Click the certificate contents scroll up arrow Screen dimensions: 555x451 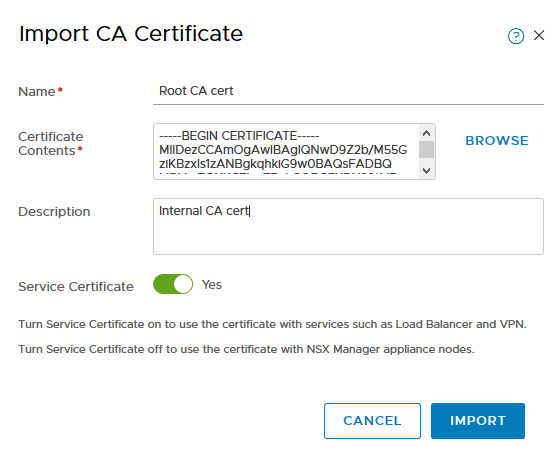pyautogui.click(x=427, y=133)
